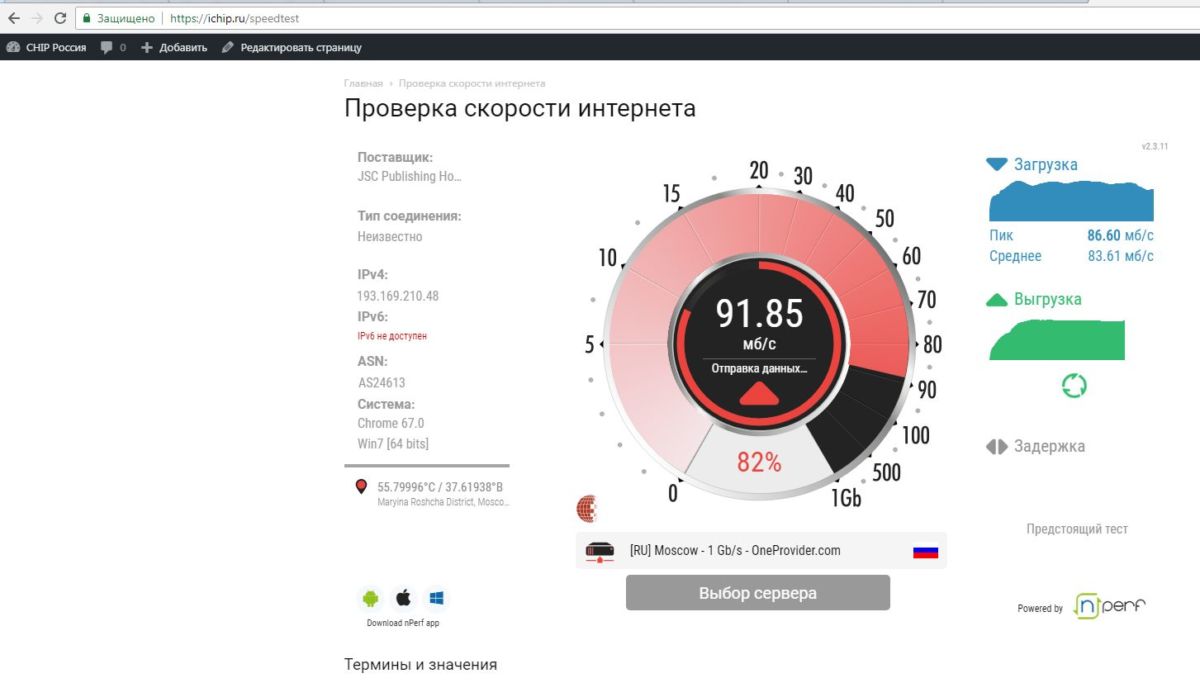1200x683 pixels.
Task: Click the green spinning upload progress icon
Action: point(1074,386)
